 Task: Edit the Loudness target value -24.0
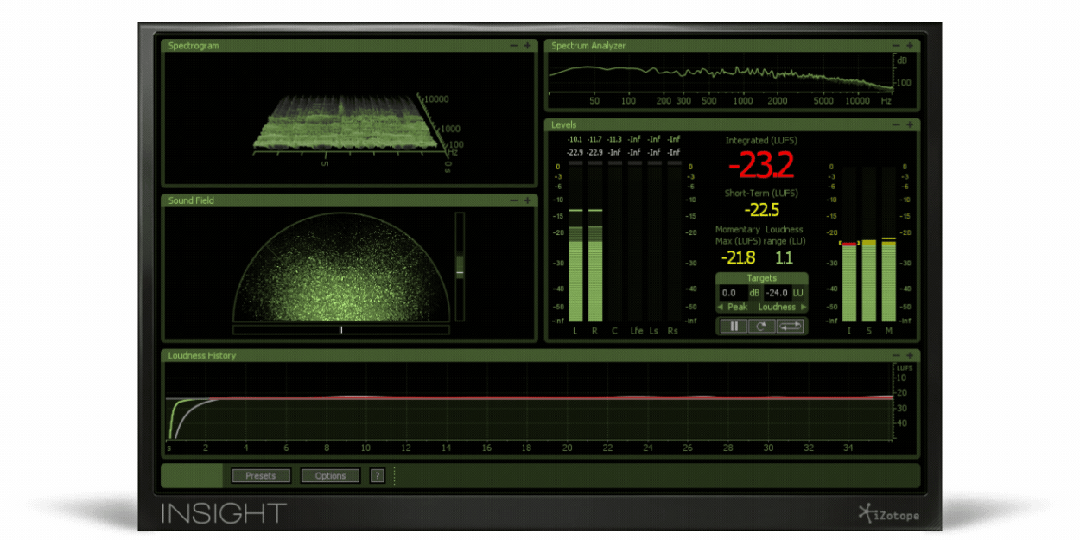(777, 292)
